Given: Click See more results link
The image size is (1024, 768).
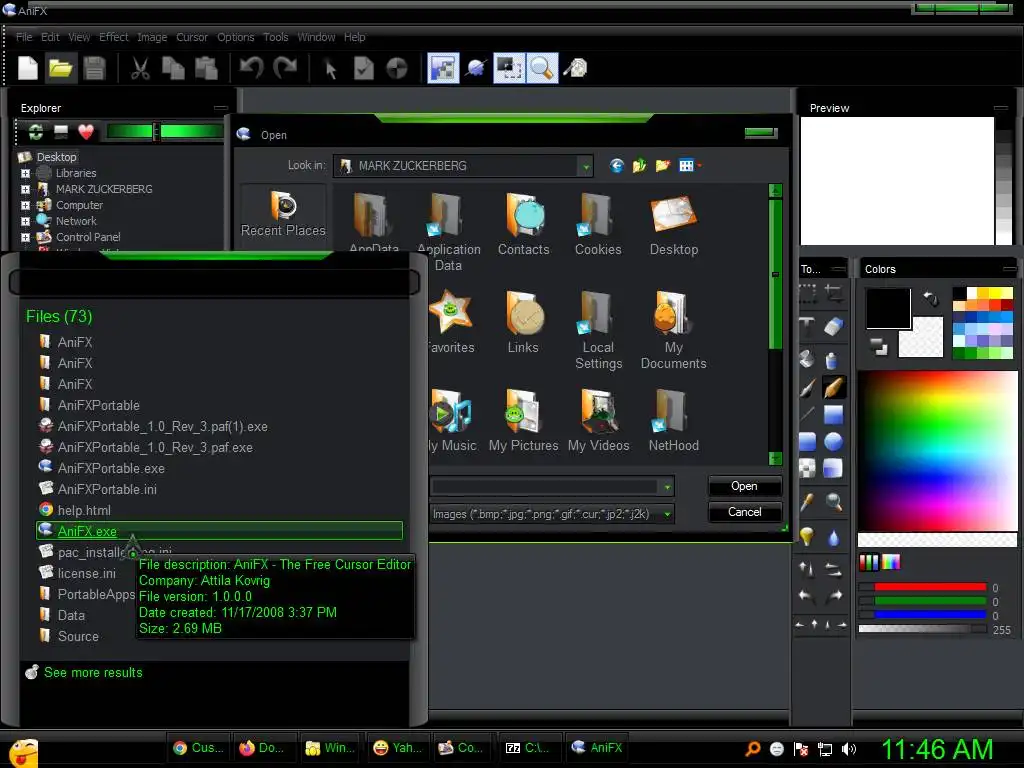Looking at the screenshot, I should 93,672.
